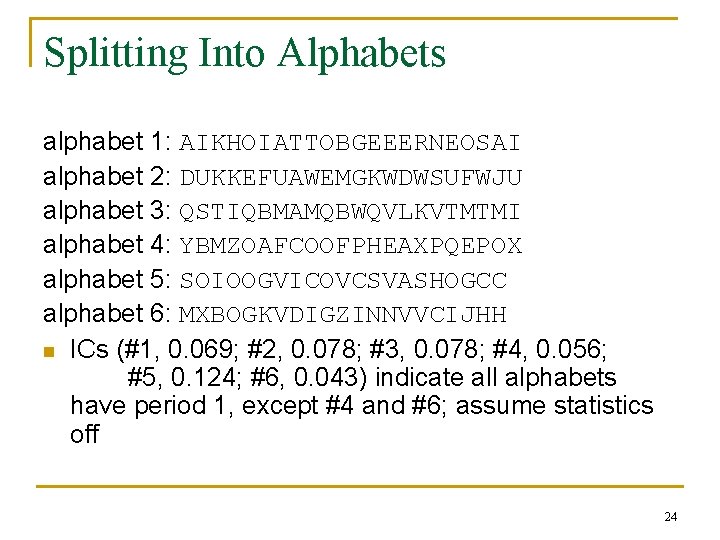Click the gold horizontal footer line

(360, 486)
